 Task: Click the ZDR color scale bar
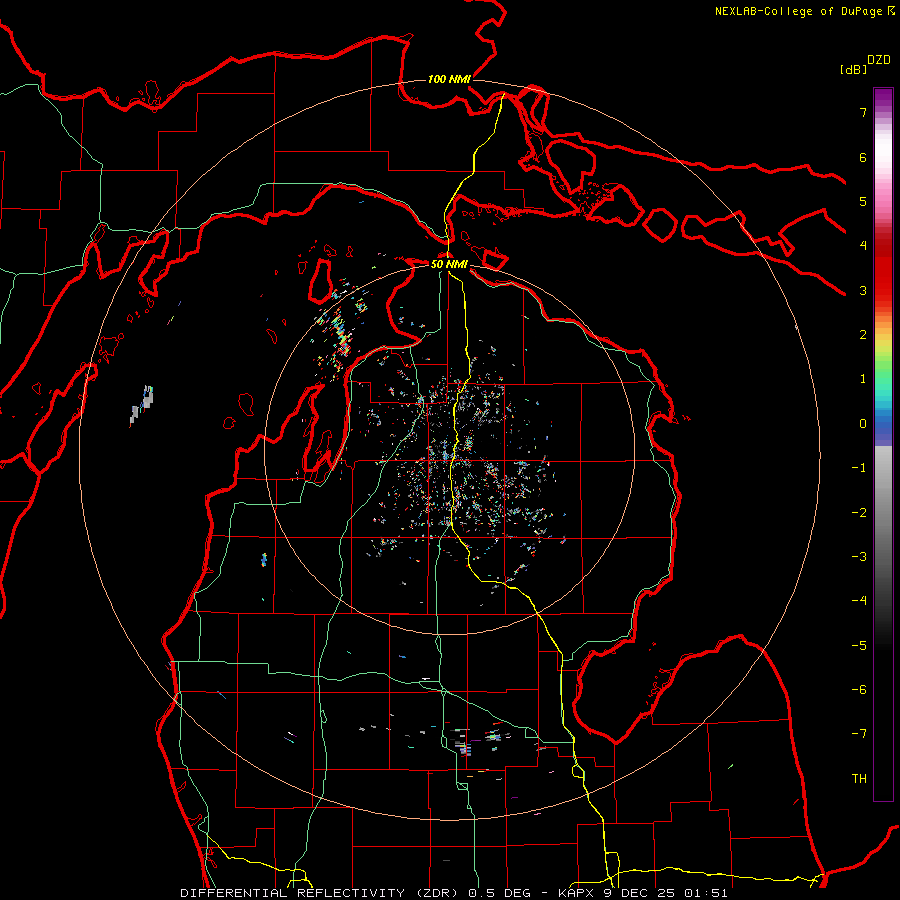tap(883, 444)
